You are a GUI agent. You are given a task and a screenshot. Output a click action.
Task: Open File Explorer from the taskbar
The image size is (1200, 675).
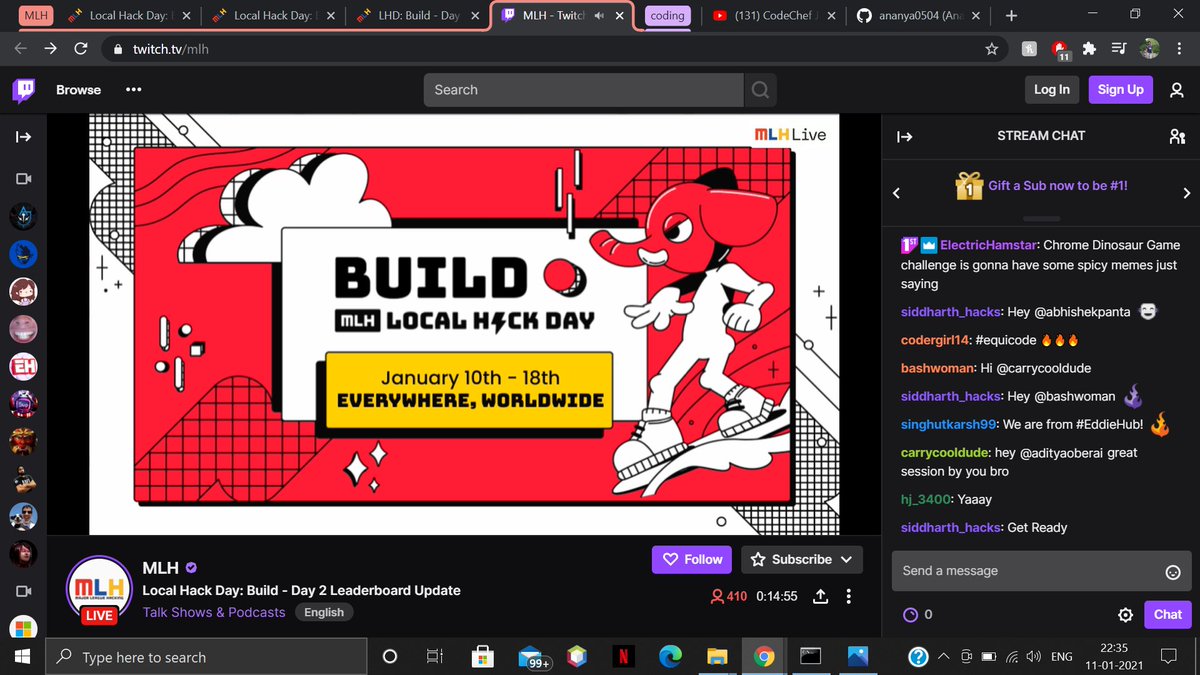point(717,657)
